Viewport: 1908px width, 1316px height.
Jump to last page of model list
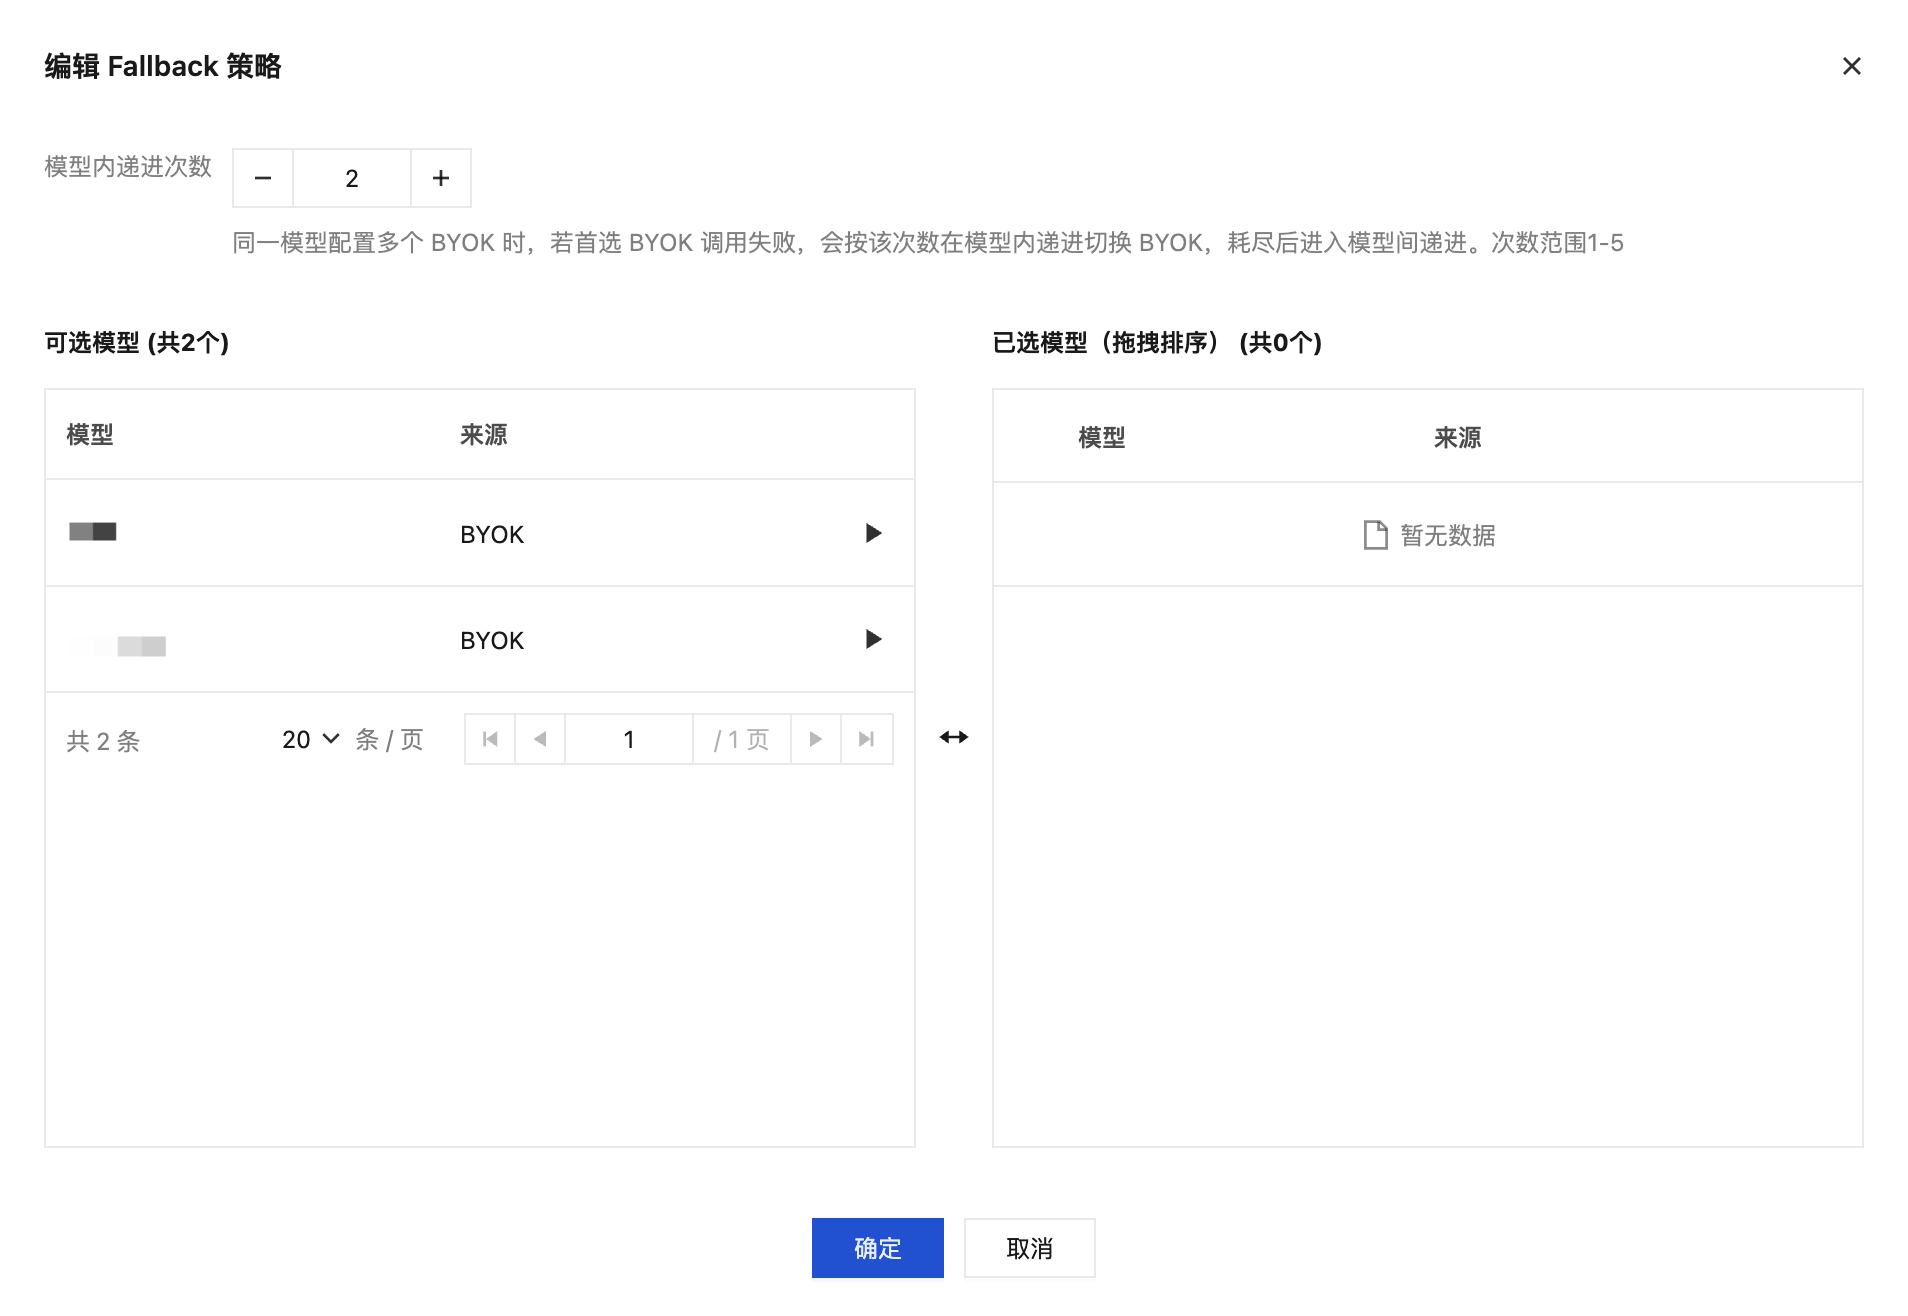(867, 739)
